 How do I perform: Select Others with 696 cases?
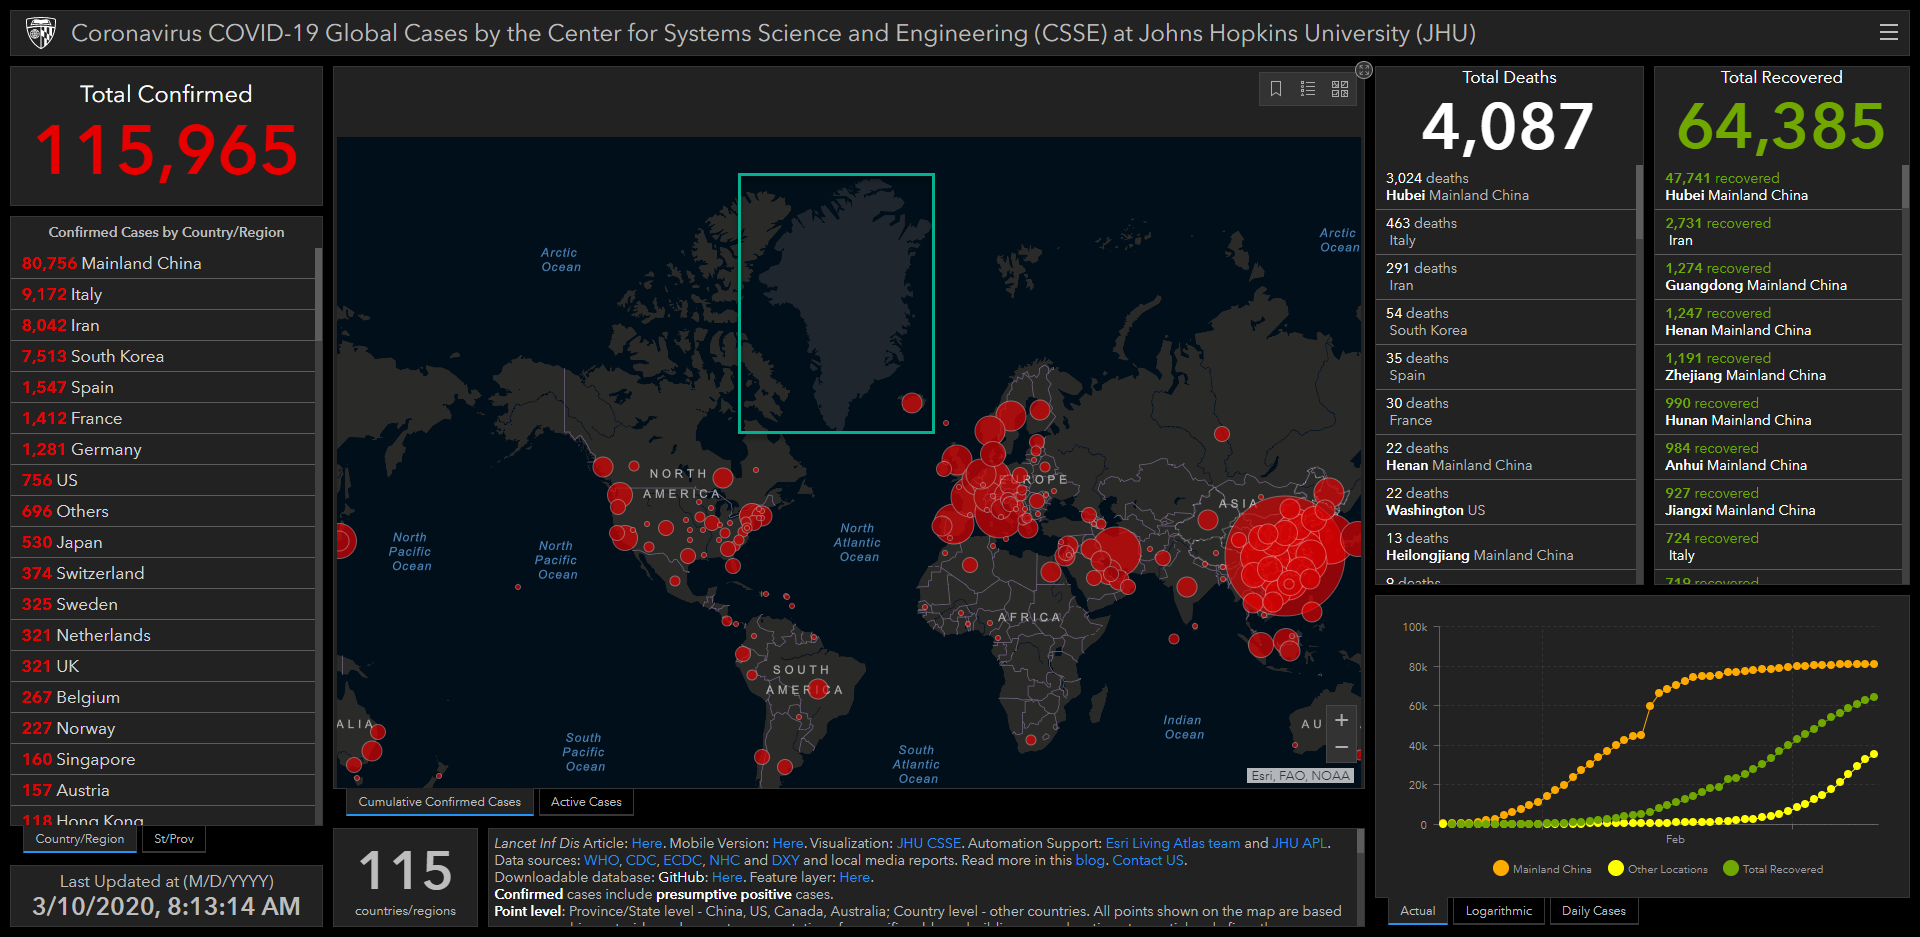click(x=165, y=511)
